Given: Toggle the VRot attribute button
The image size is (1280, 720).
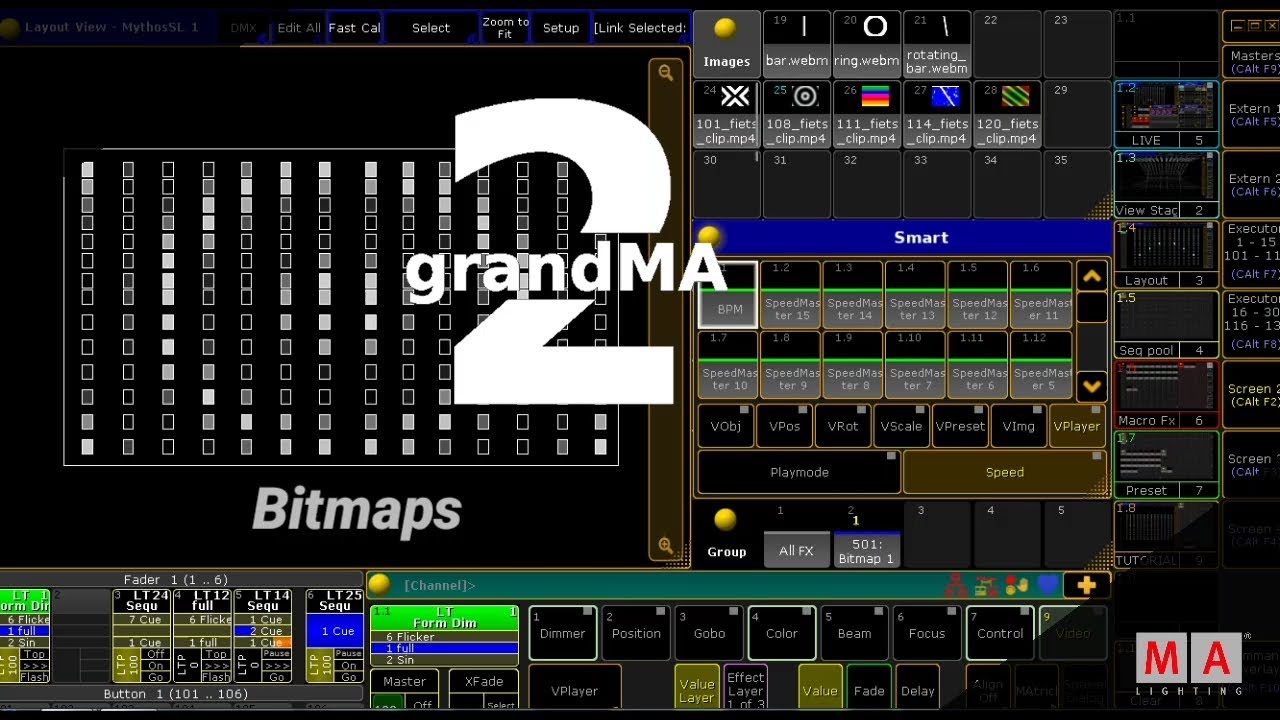Looking at the screenshot, I should coord(843,426).
